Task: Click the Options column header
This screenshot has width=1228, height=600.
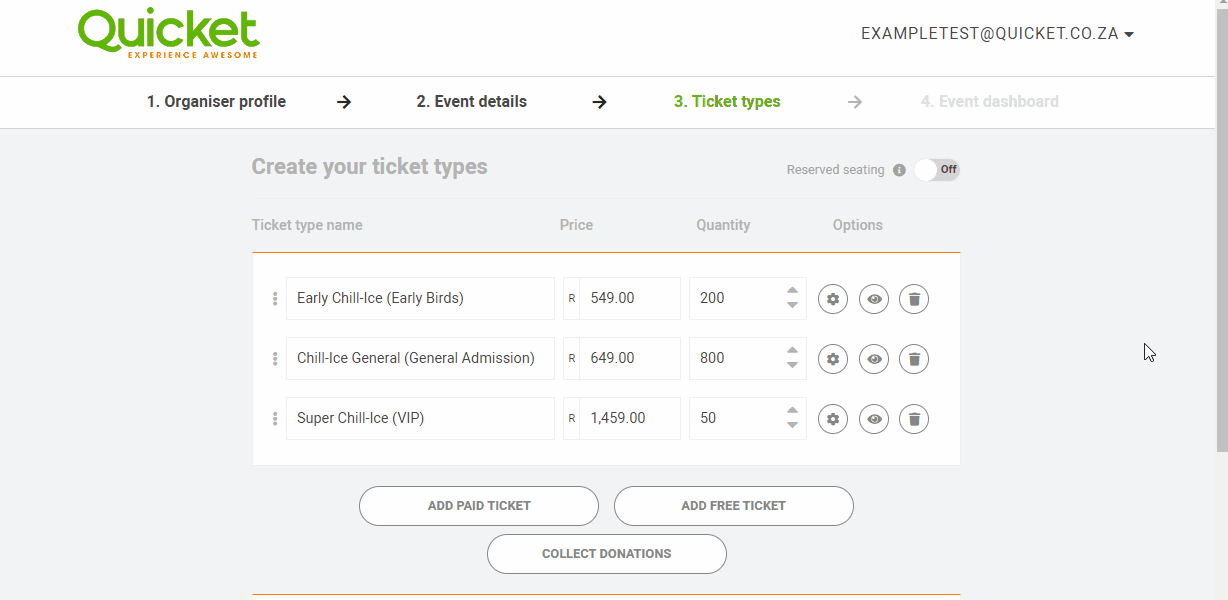Action: point(858,225)
